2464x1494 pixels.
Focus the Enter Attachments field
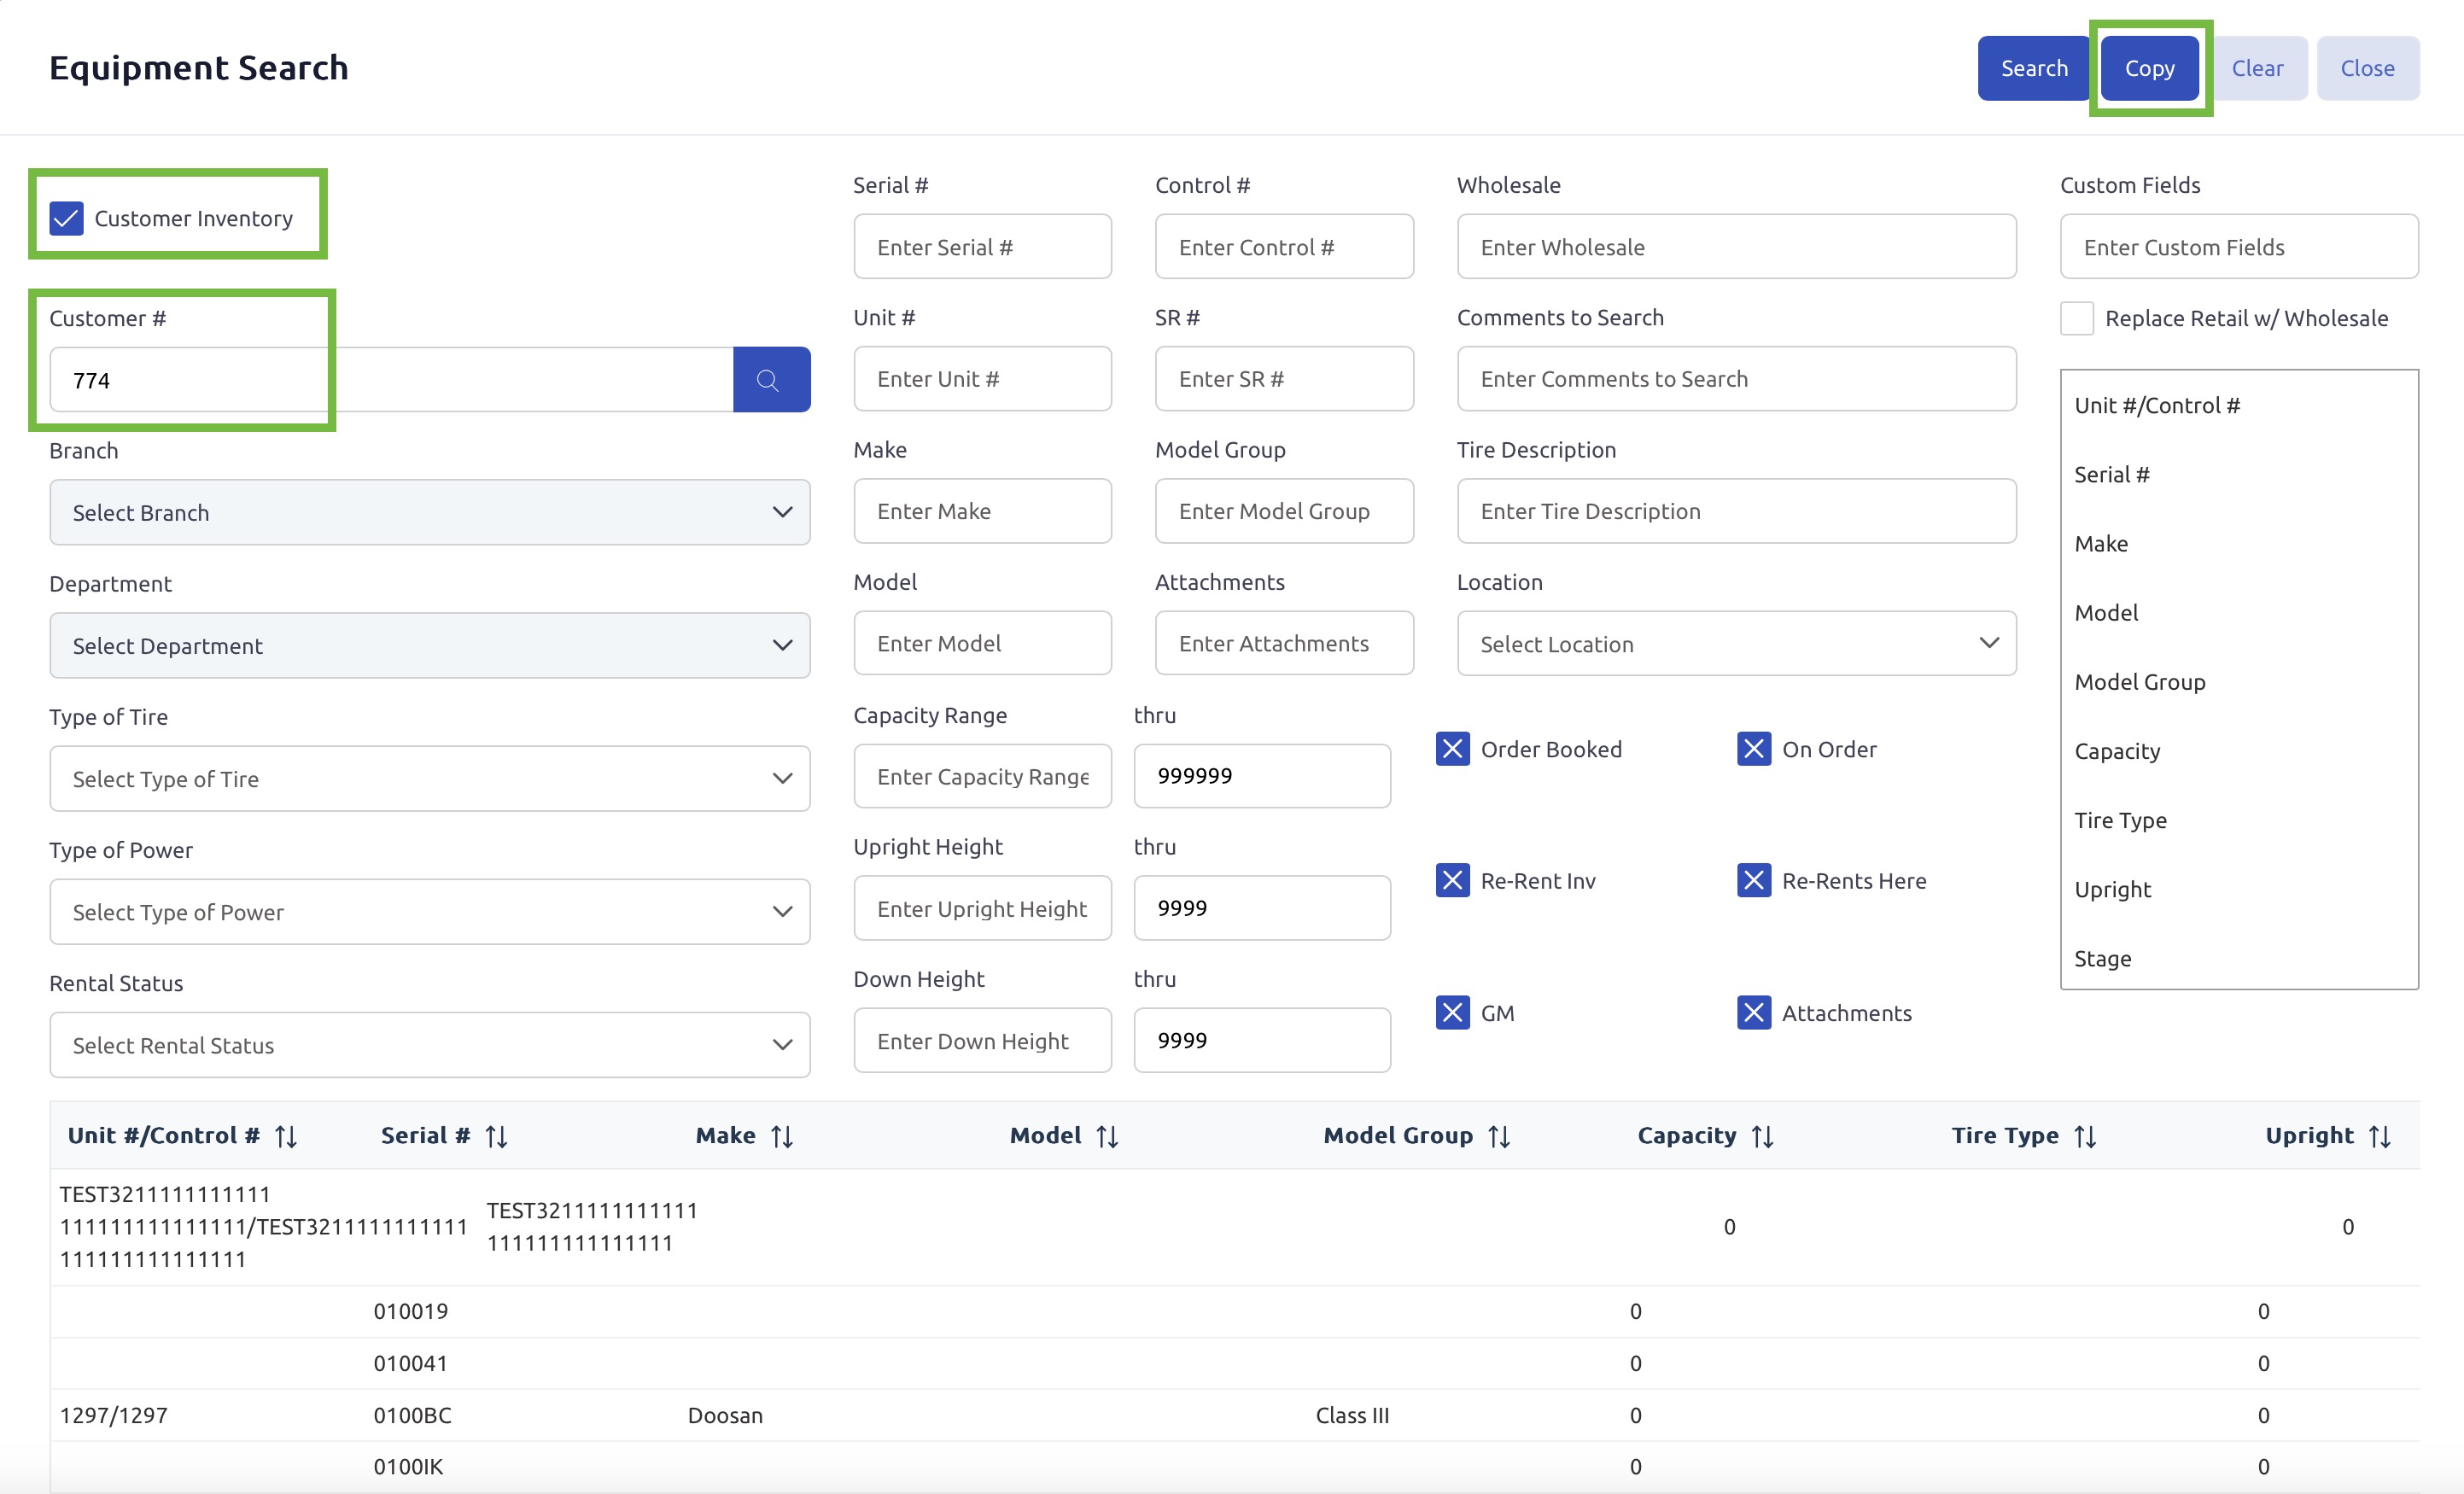[1283, 643]
